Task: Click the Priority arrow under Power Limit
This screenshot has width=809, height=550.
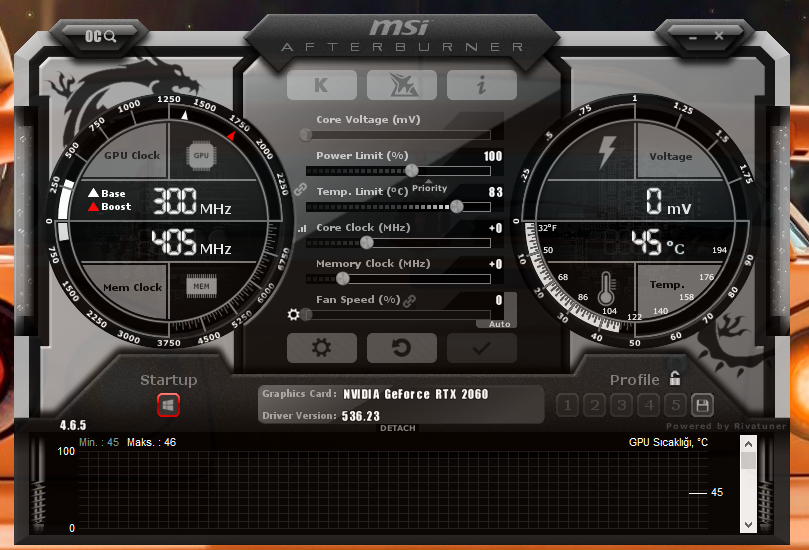Action: [x=429, y=181]
